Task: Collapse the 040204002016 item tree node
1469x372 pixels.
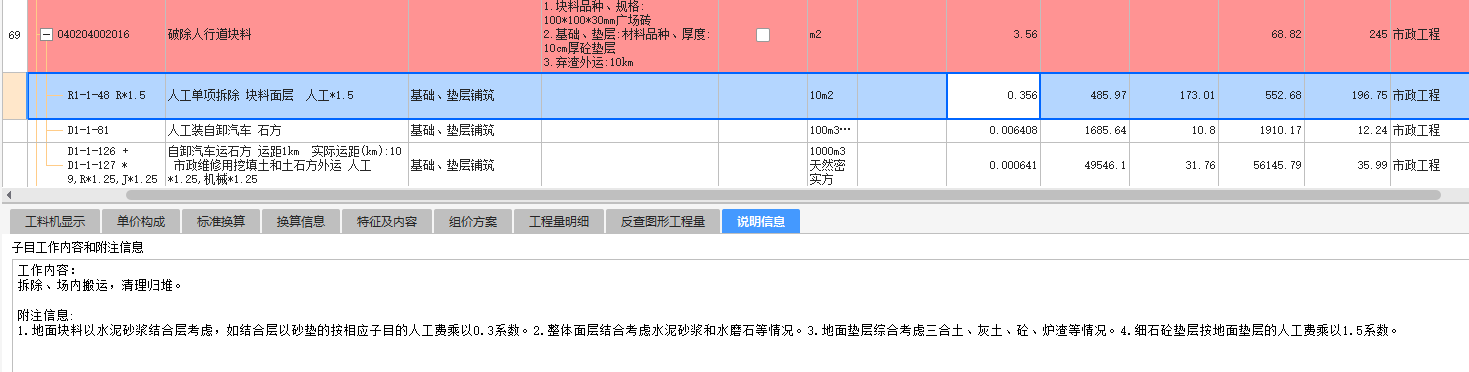Action: [46, 34]
